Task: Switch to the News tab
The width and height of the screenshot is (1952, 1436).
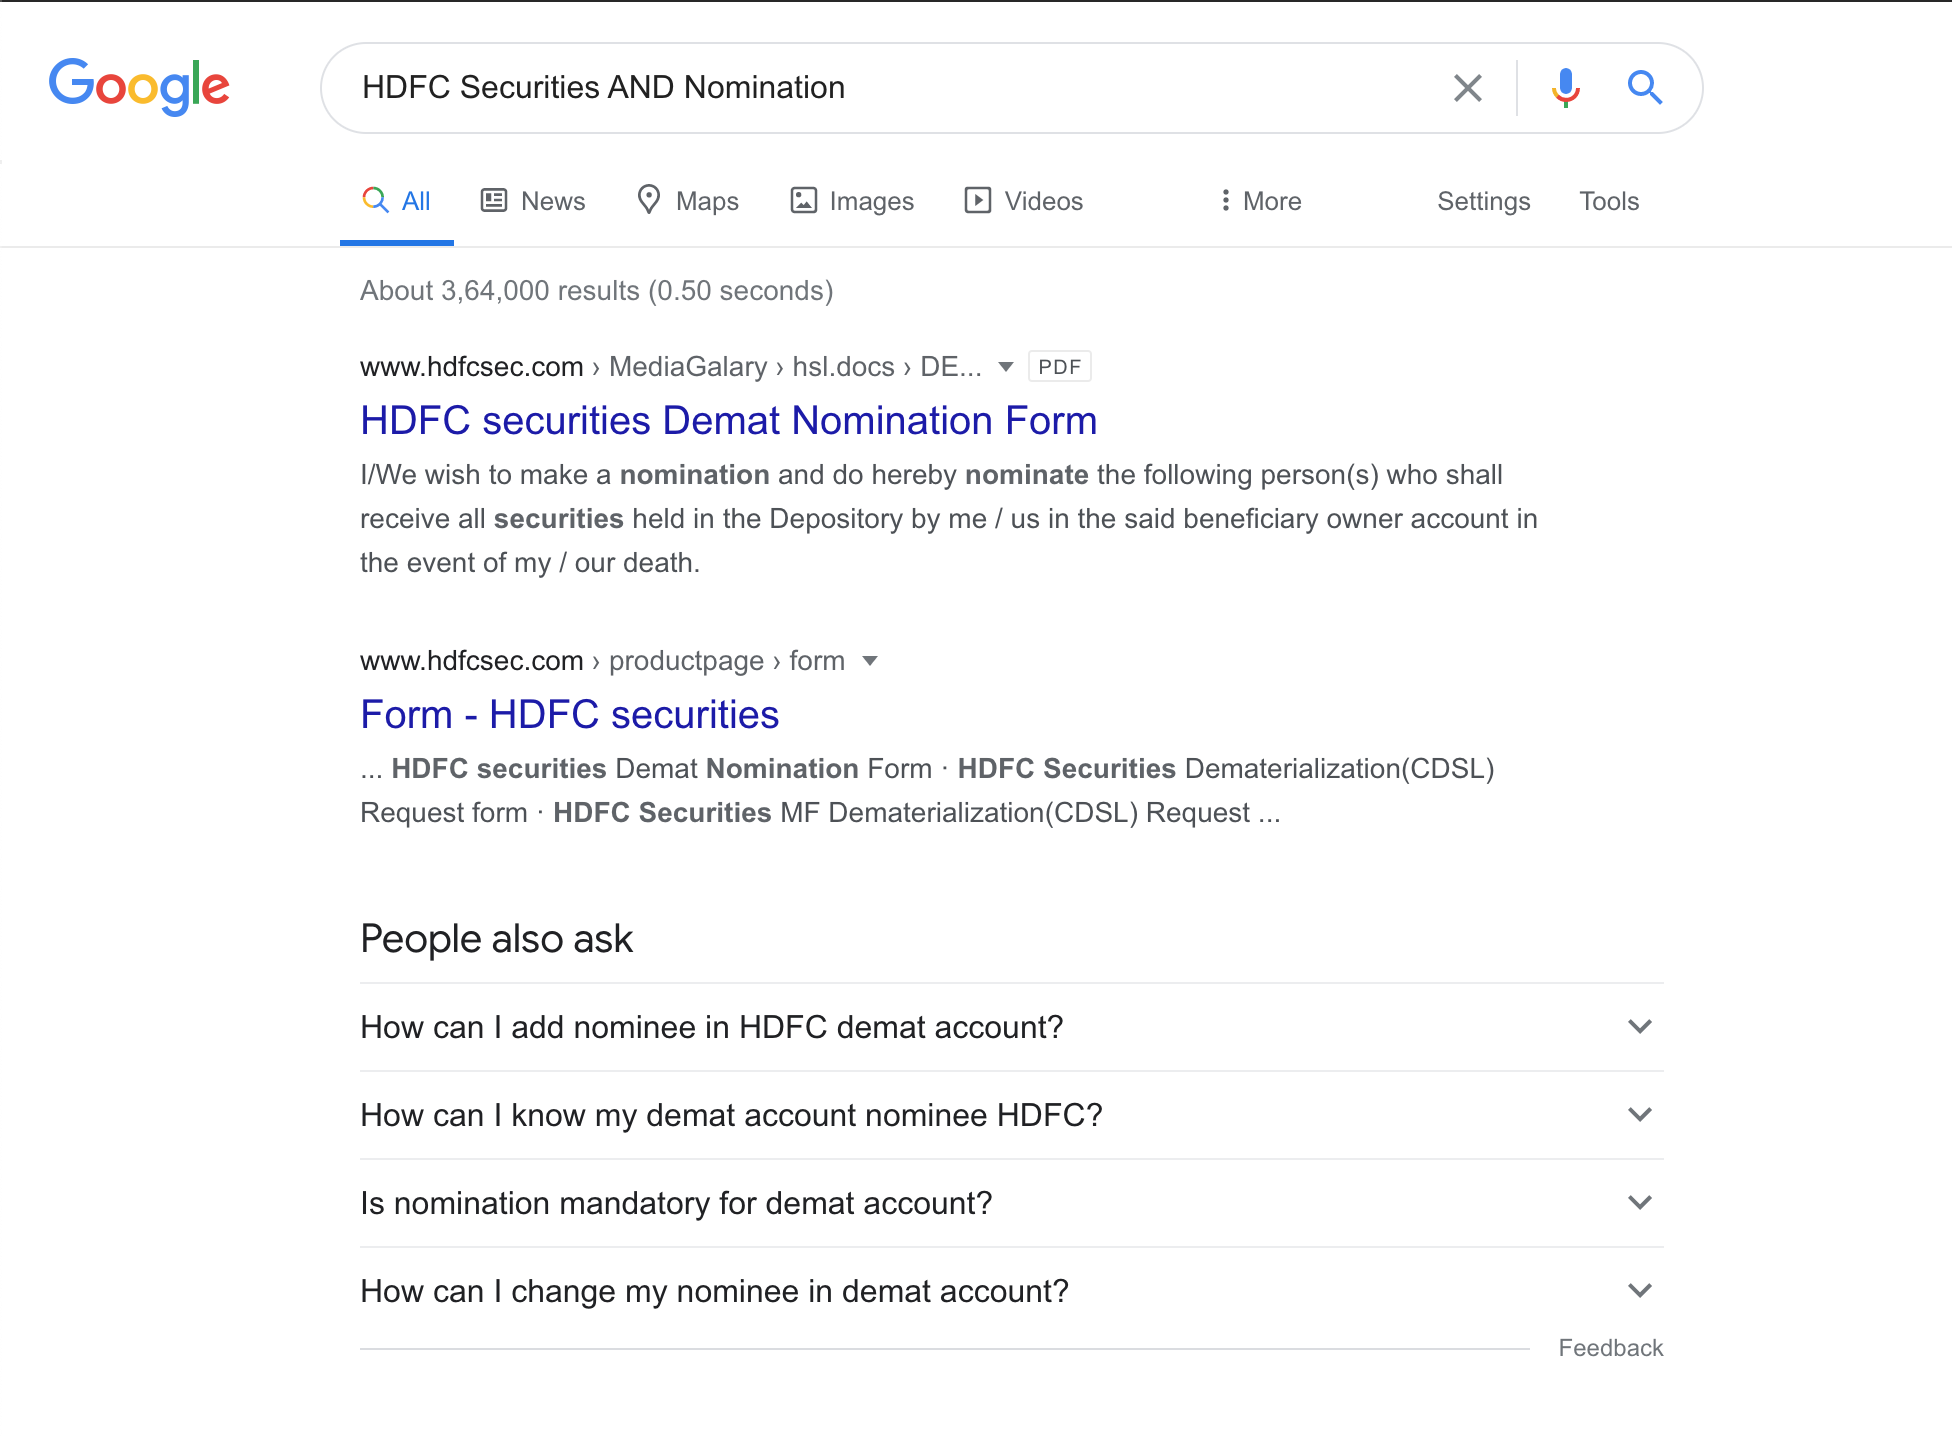Action: tap(533, 201)
